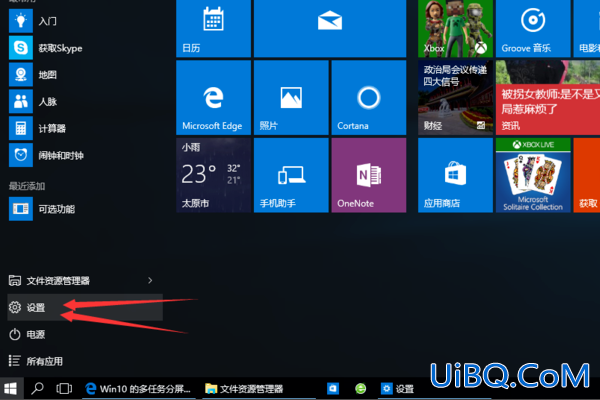Switch to the Win10 的多任务分屏 Edge window
The height and width of the screenshot is (400, 600).
139,389
